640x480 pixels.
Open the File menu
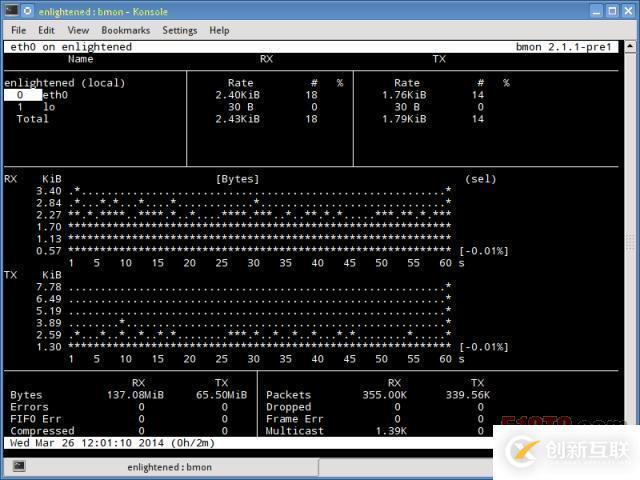(x=18, y=30)
